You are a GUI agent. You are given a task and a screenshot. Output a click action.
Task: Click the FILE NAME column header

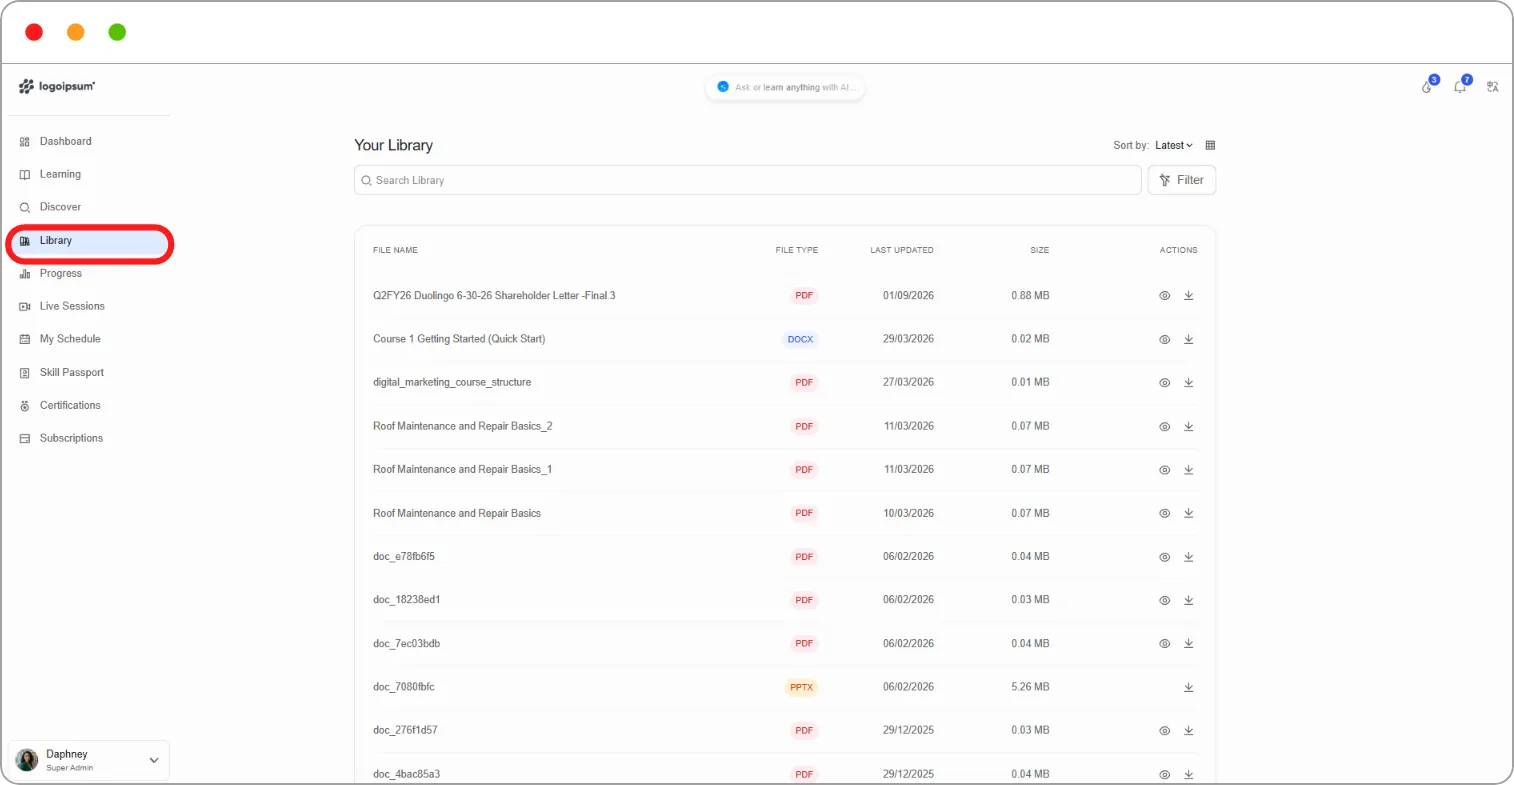pyautogui.click(x=395, y=250)
